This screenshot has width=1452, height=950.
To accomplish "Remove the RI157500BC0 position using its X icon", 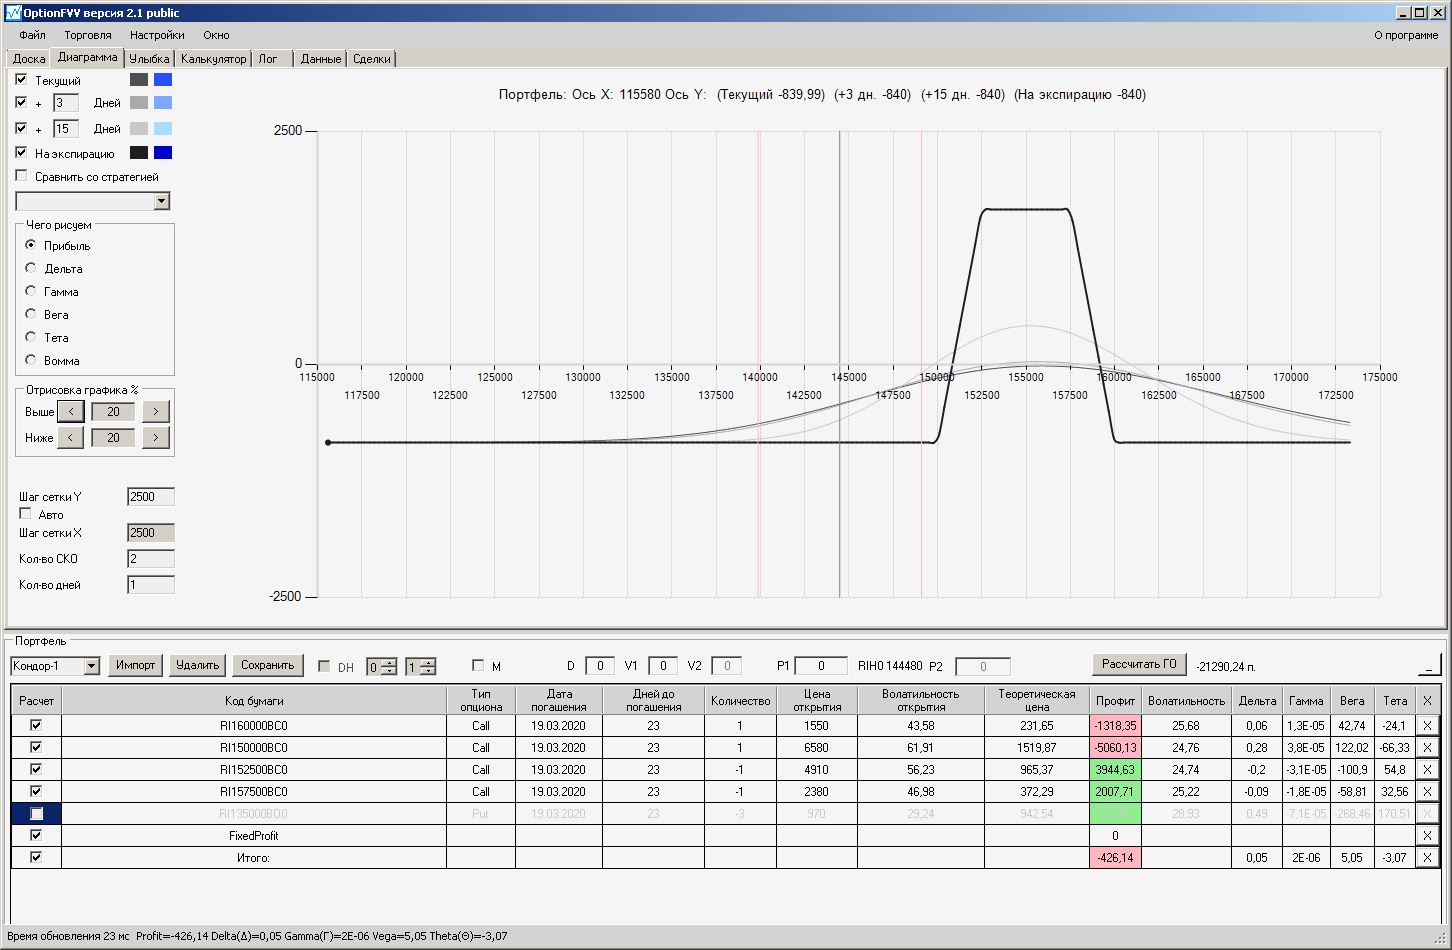I will [1427, 792].
